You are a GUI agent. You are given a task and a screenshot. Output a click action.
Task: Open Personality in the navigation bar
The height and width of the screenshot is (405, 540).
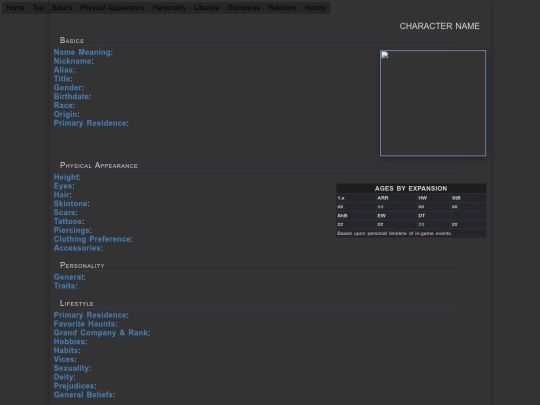tap(169, 8)
